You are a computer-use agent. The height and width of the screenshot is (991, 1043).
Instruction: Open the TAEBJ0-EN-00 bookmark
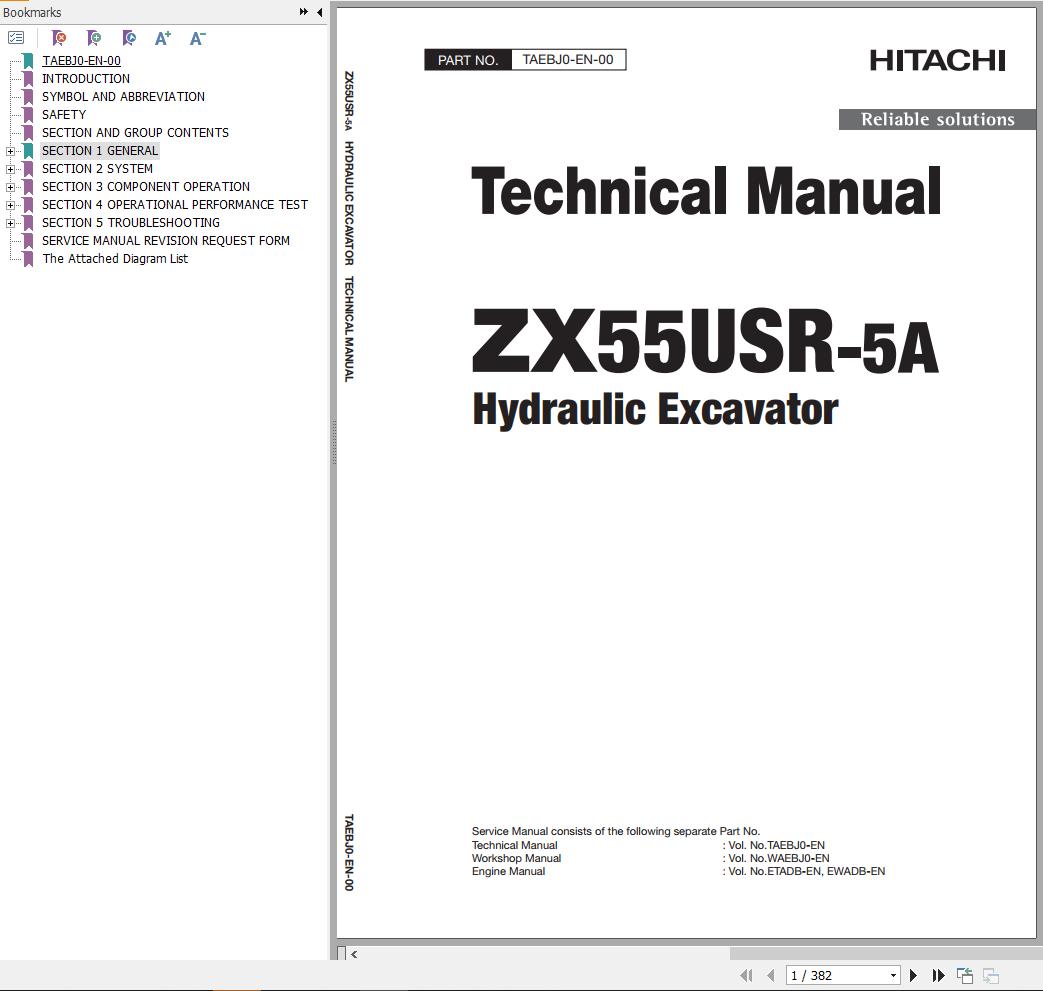[x=81, y=61]
